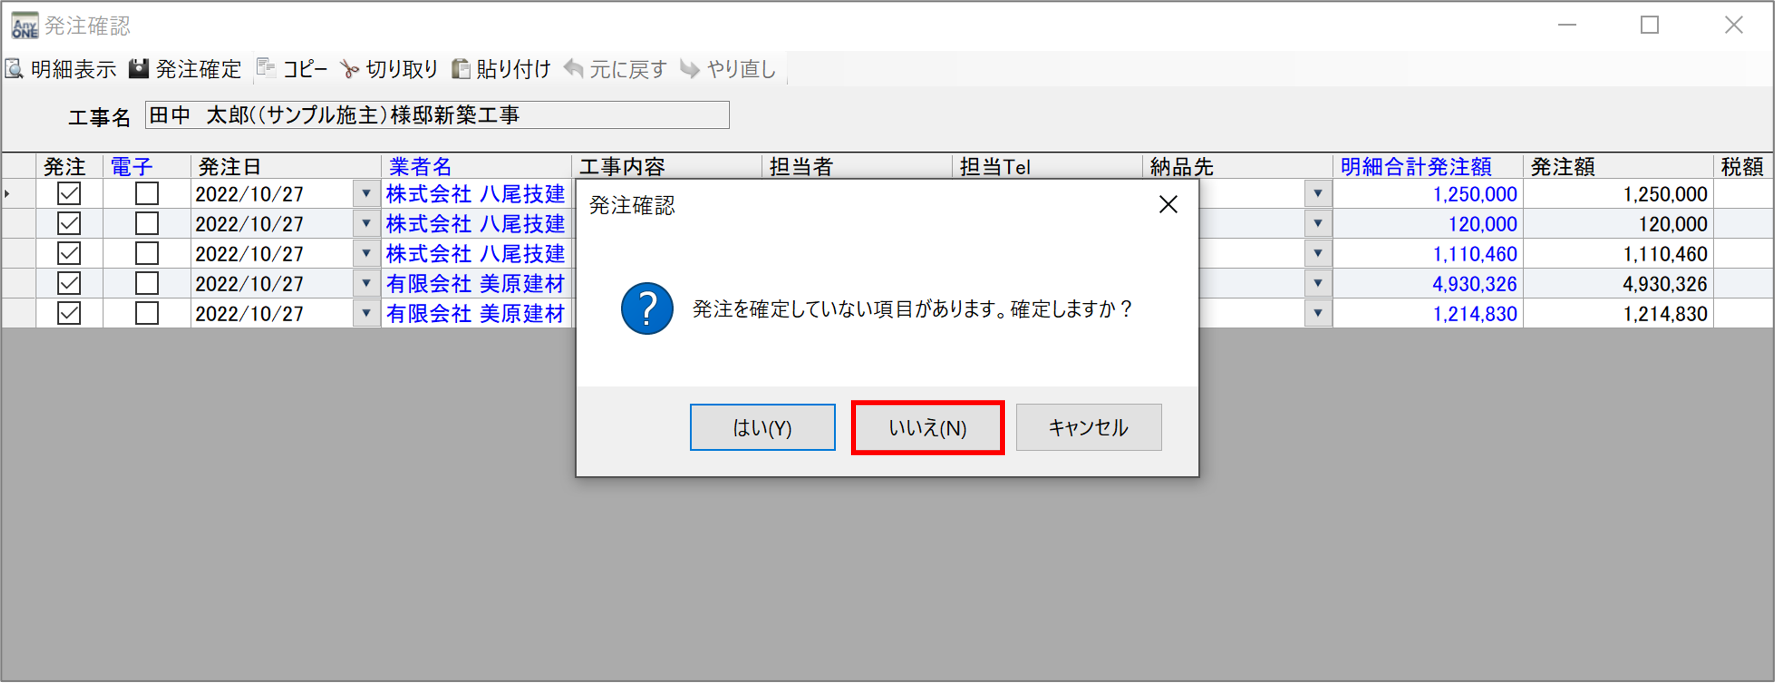Open 発注日 dropdown in first row
The image size is (1775, 683).
coord(366,194)
